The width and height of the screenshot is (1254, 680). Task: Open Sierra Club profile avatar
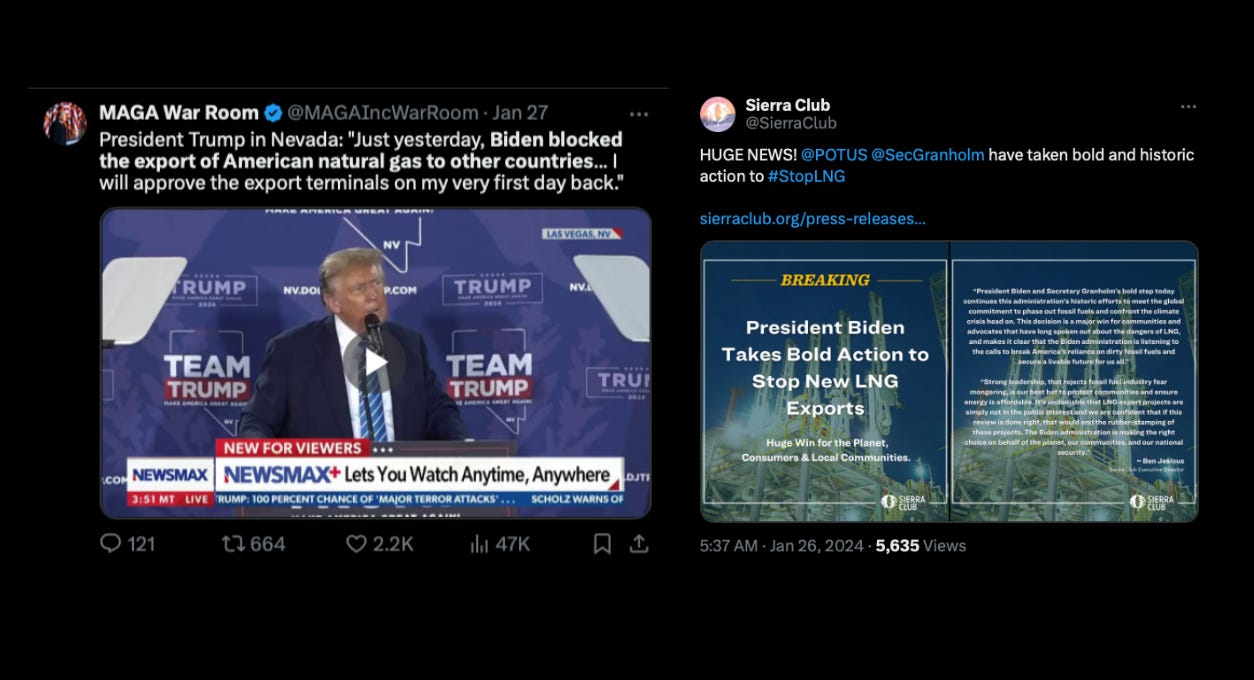coord(718,114)
